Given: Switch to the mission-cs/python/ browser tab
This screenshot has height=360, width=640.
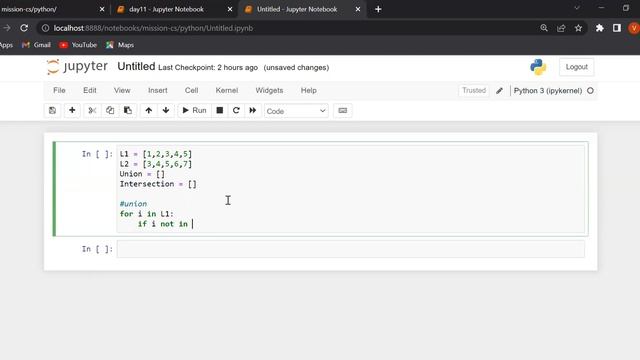Looking at the screenshot, I should point(29,9).
